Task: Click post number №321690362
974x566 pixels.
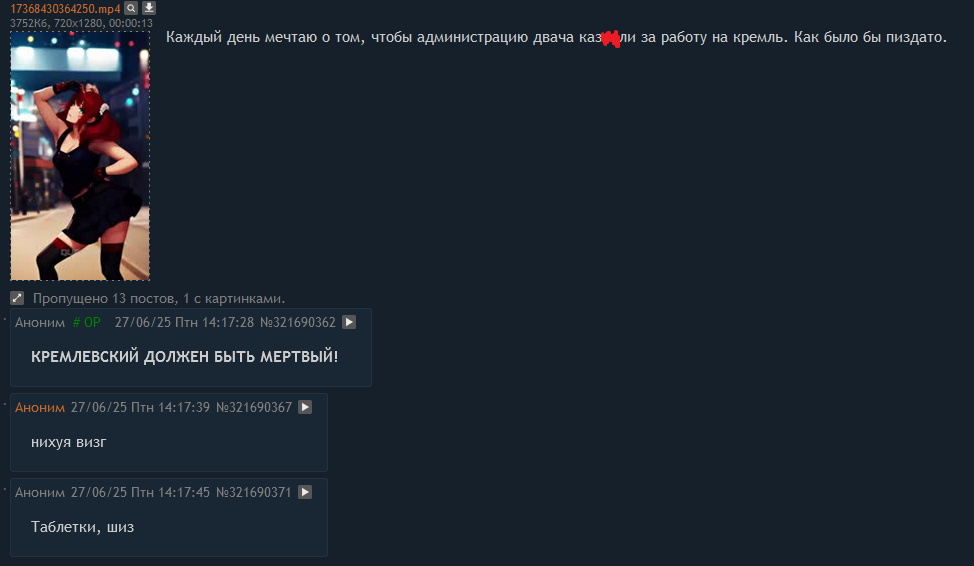Action: pyautogui.click(x=298, y=322)
